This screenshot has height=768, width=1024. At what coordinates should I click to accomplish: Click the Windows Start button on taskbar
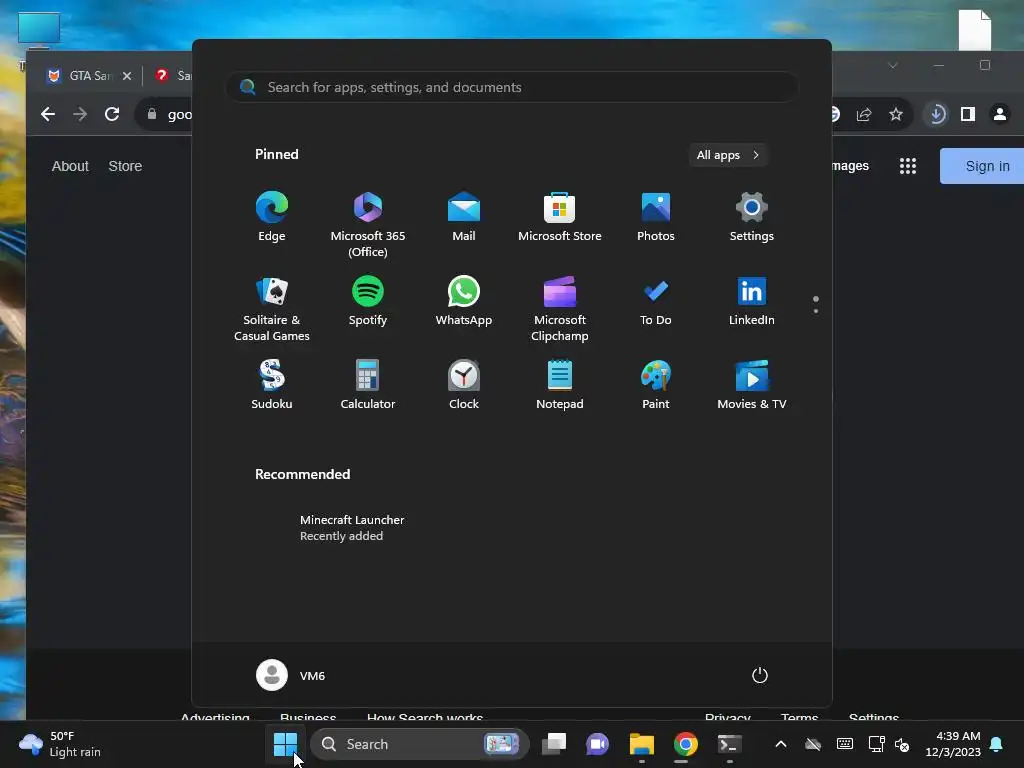(x=285, y=744)
